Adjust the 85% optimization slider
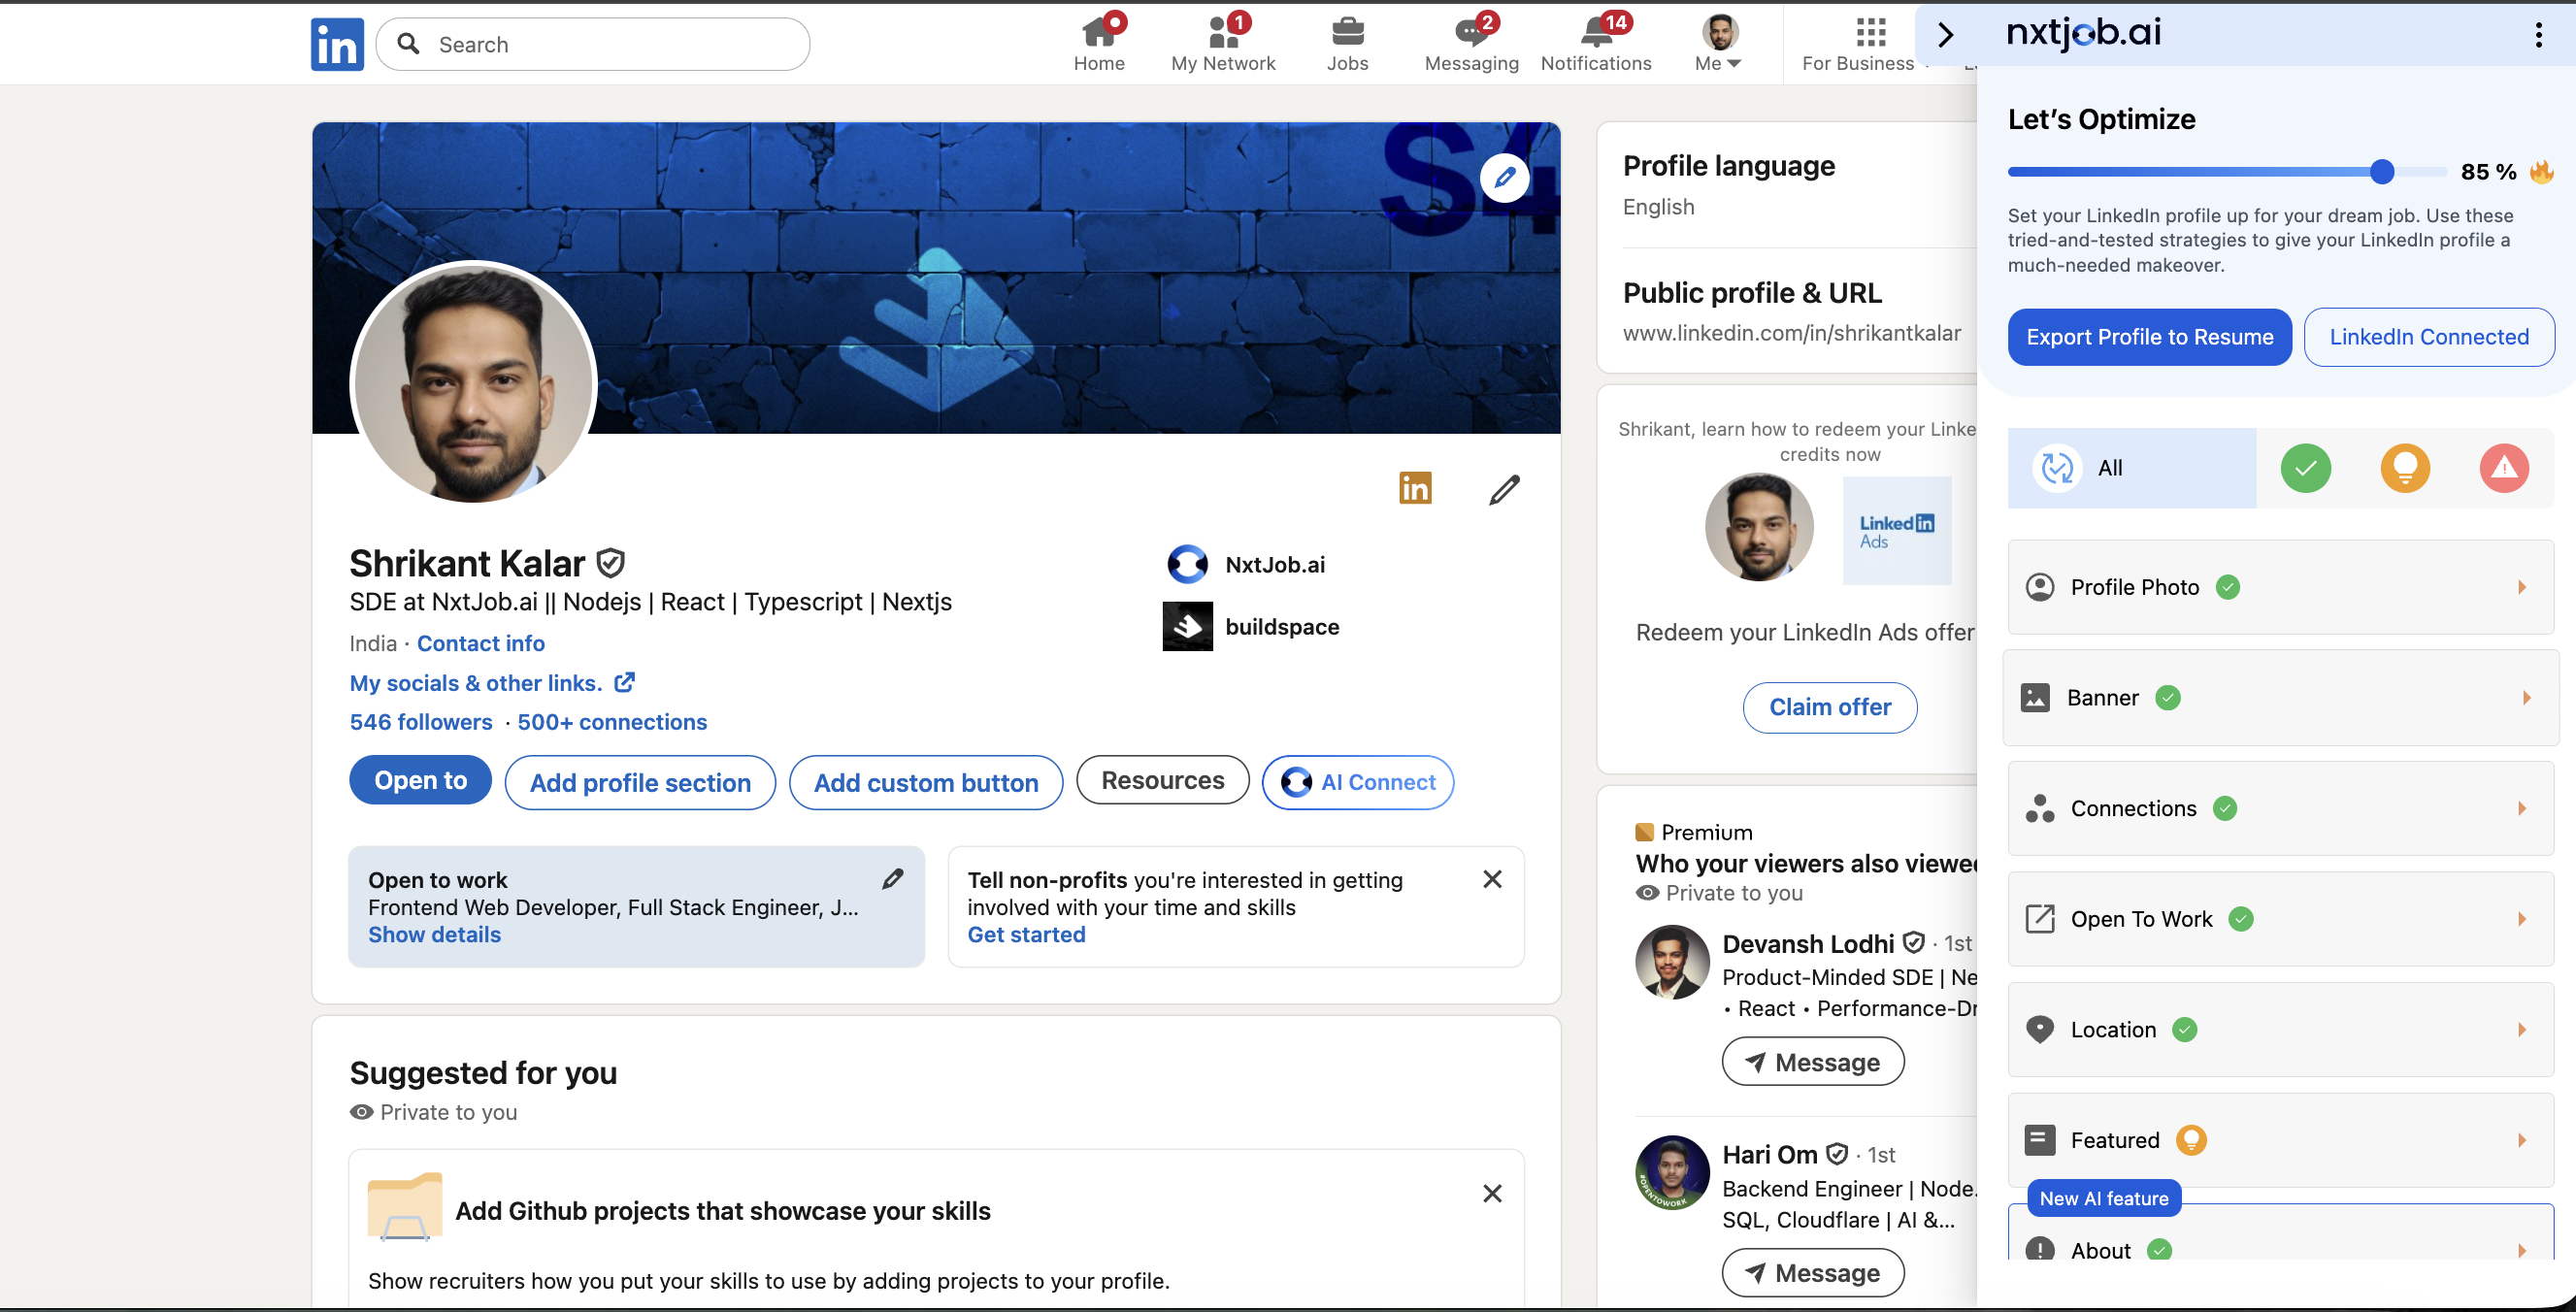The width and height of the screenshot is (2576, 1312). (2381, 172)
